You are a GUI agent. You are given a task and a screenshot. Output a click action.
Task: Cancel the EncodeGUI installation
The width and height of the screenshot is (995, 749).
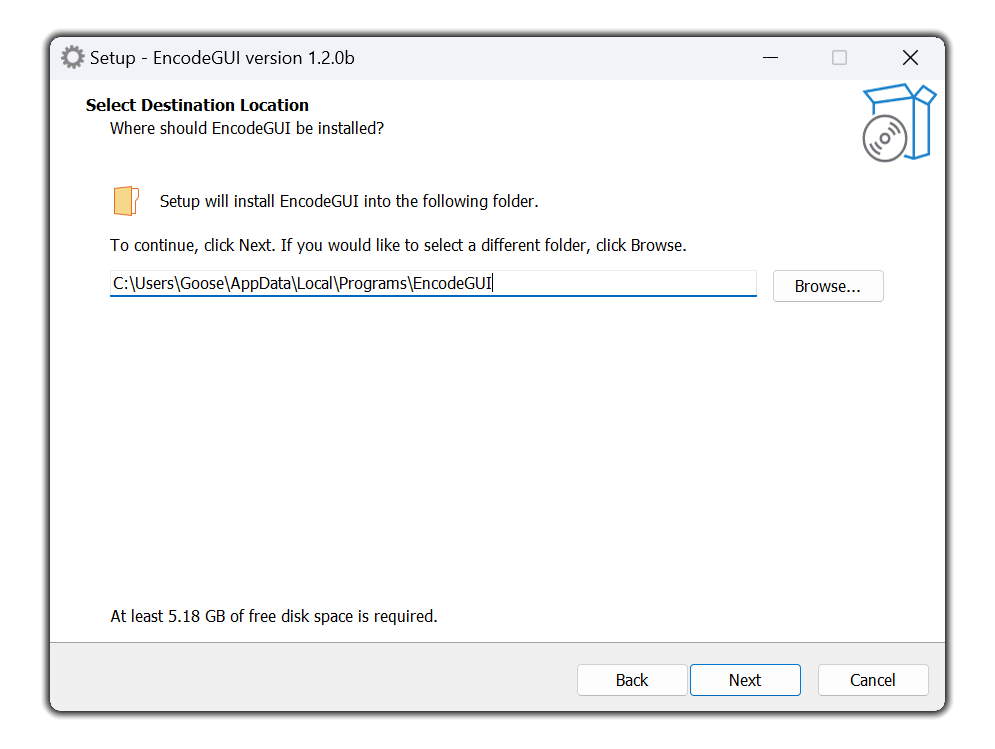(873, 680)
